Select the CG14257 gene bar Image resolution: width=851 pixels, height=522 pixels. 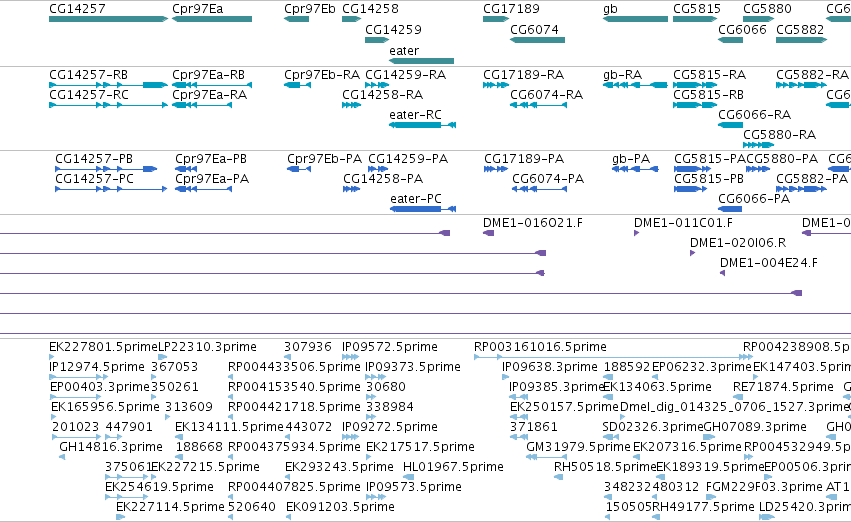pos(109,19)
